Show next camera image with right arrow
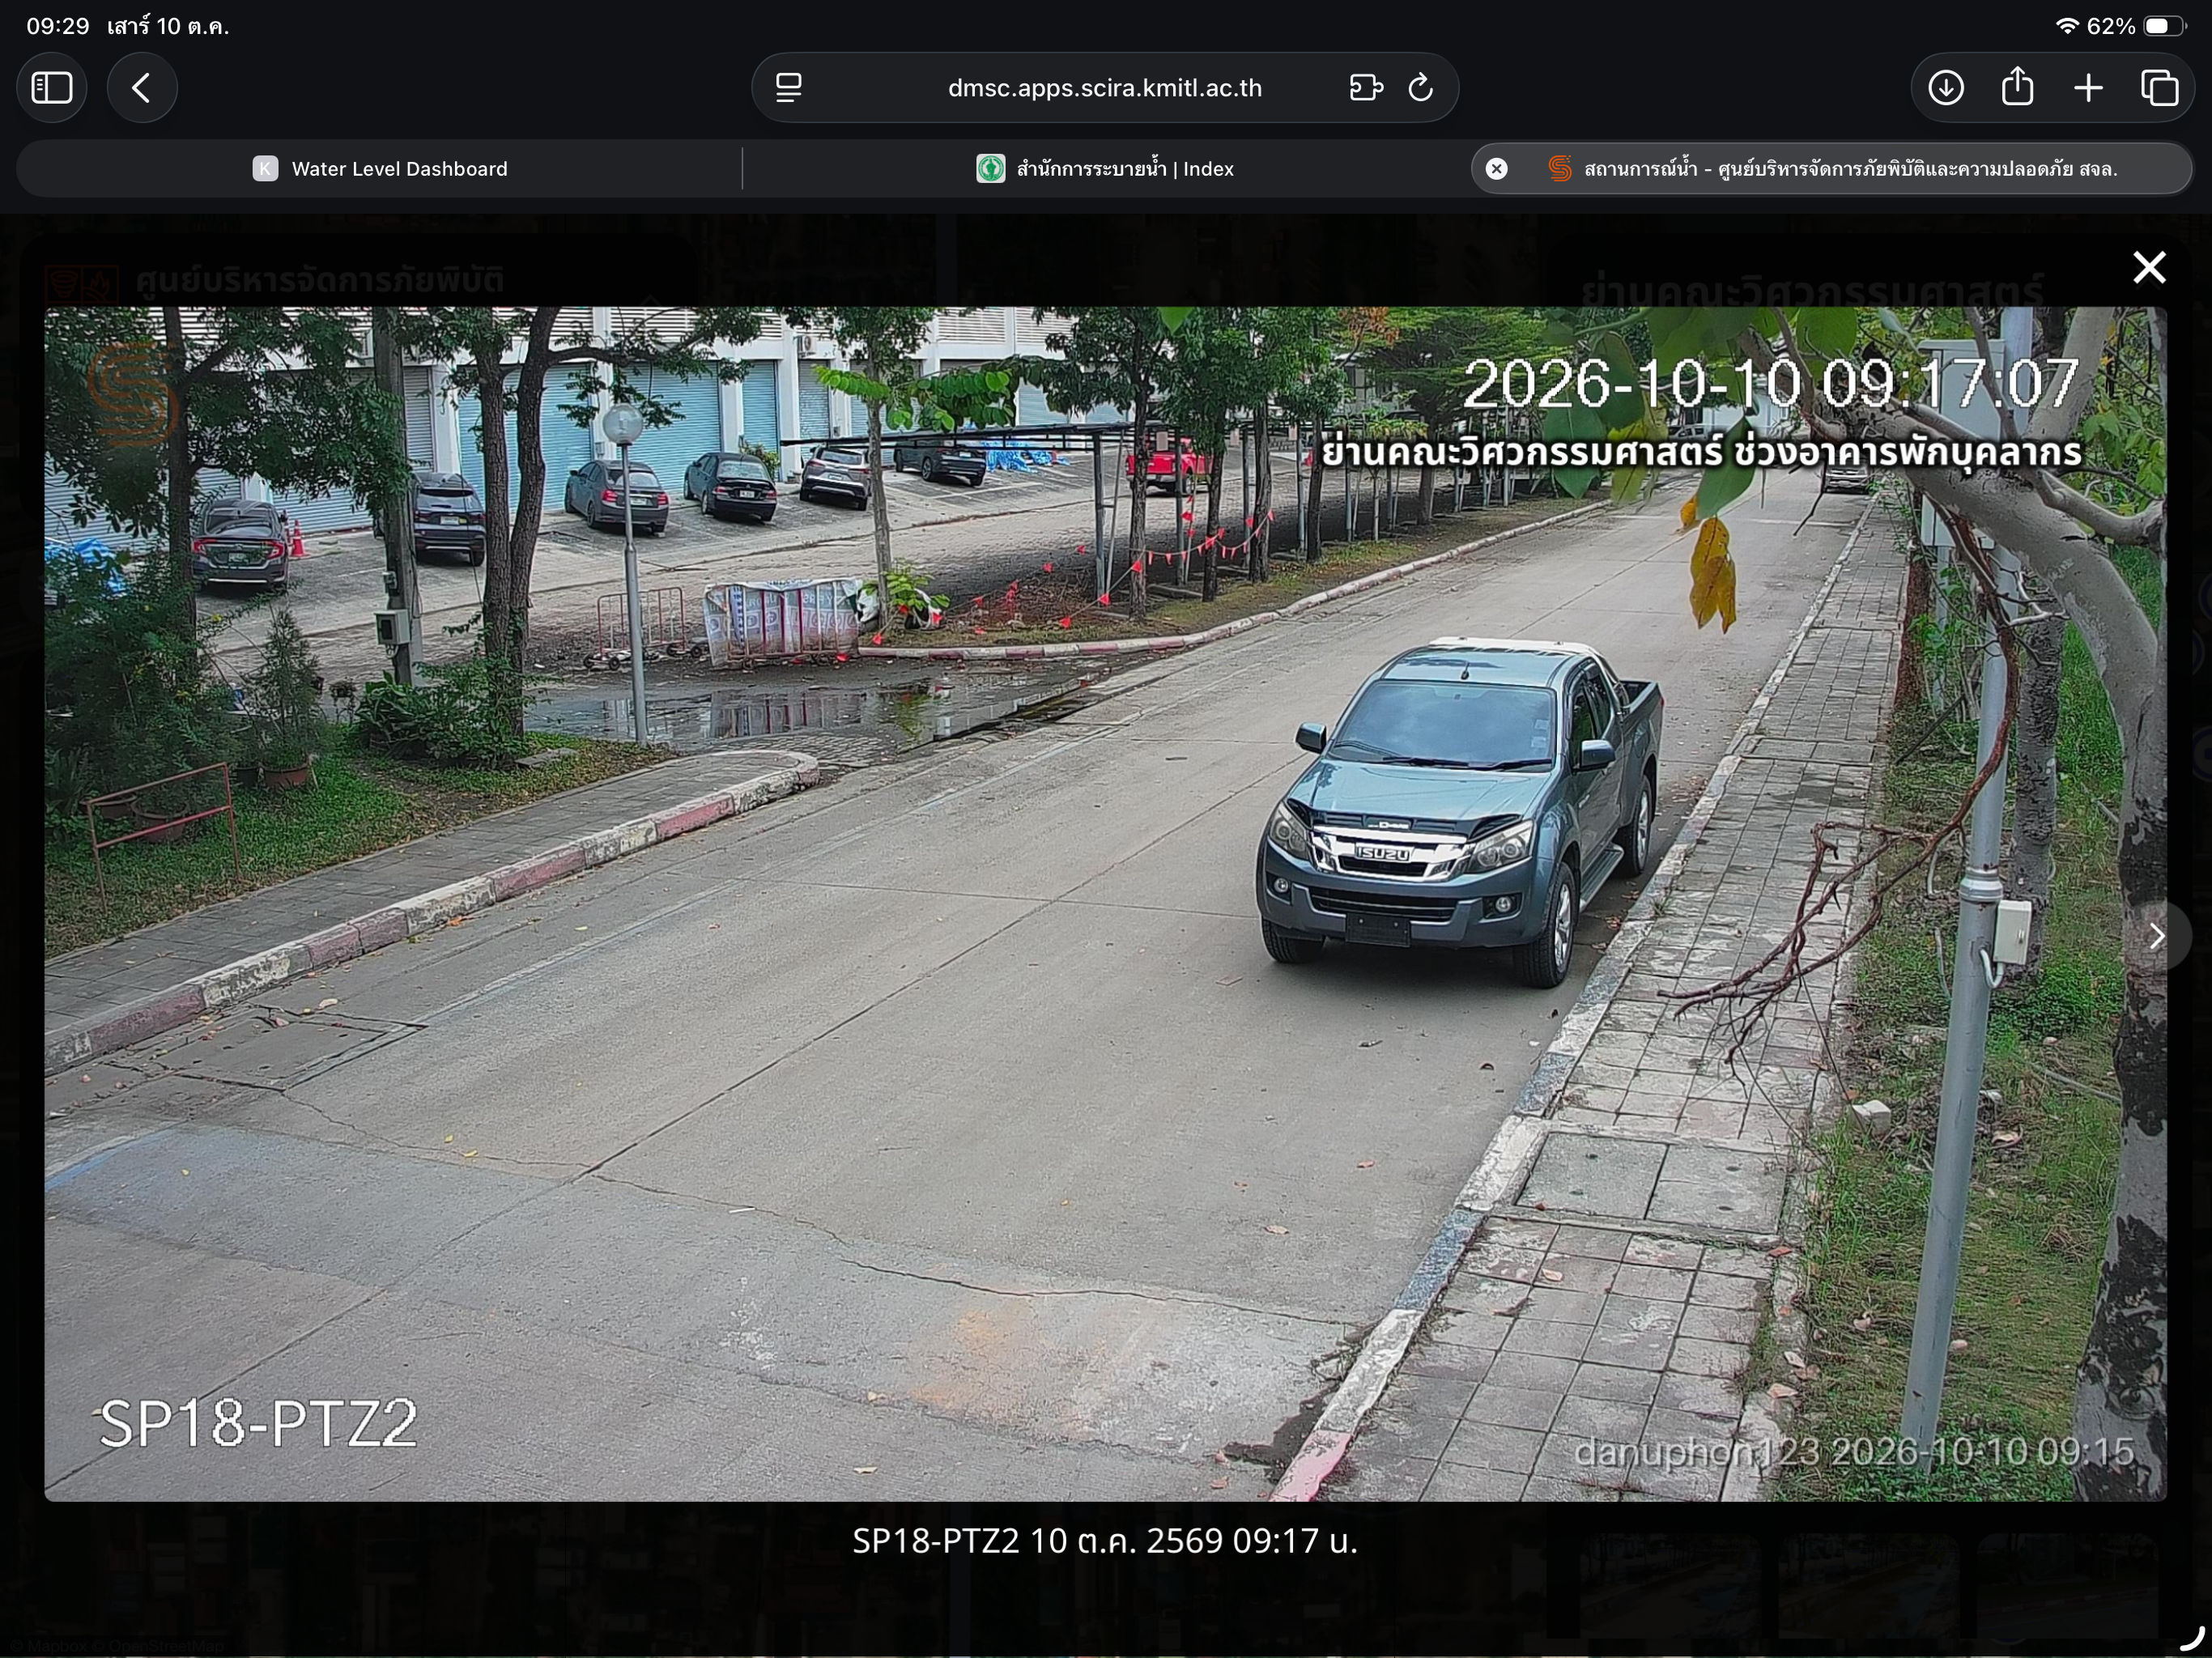 [2156, 936]
